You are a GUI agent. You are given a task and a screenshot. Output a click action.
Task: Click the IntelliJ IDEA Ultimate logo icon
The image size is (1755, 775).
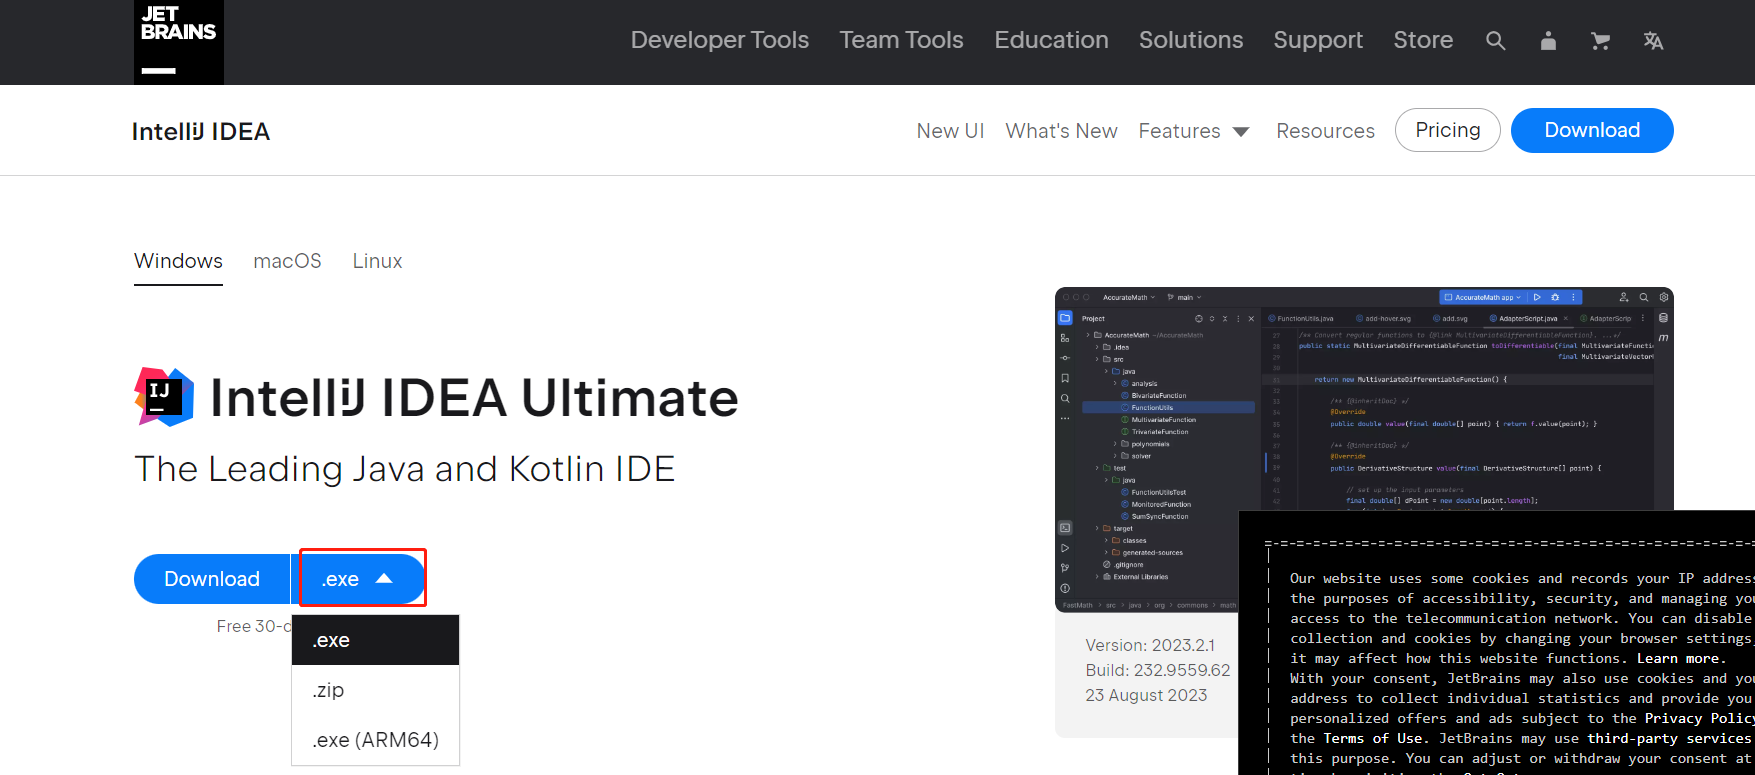pos(164,397)
